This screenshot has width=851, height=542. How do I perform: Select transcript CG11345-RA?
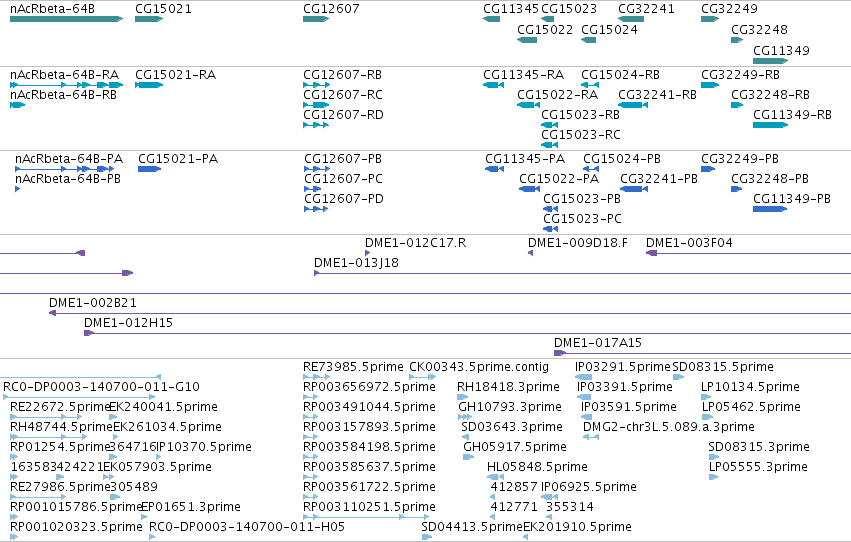(493, 85)
